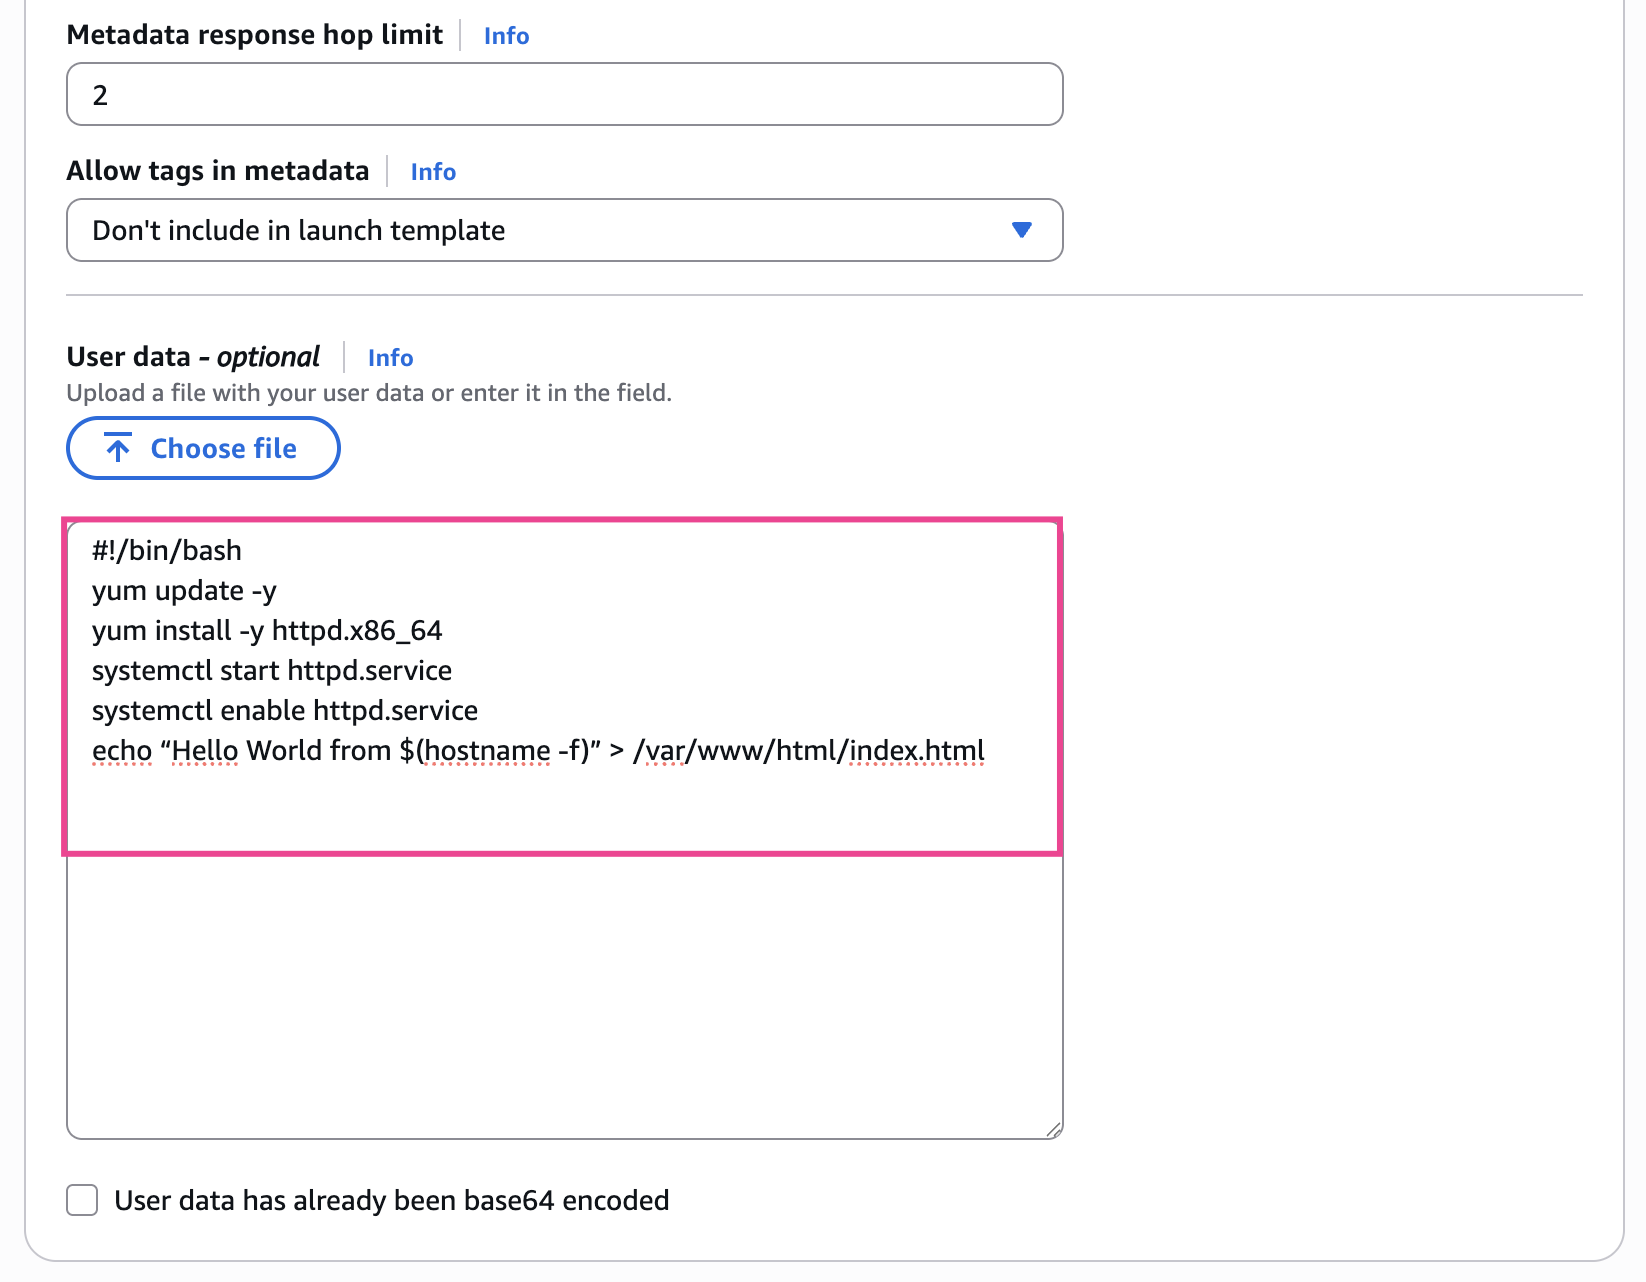
Task: Click the "index.html" text in the script
Action: tap(917, 751)
